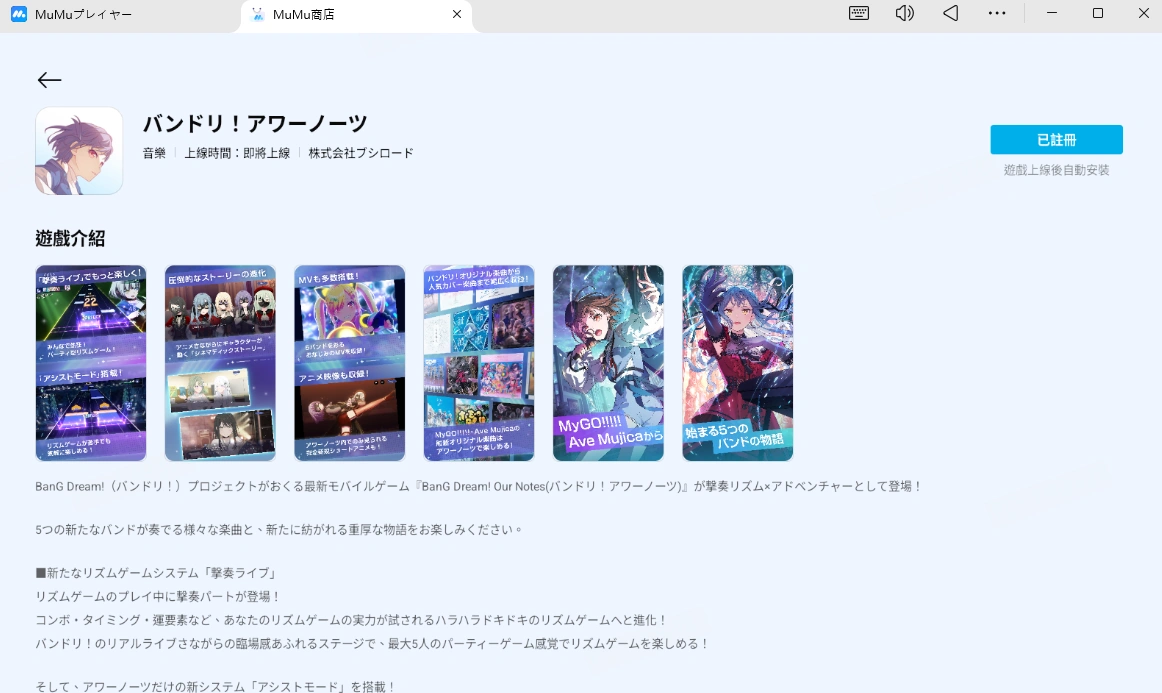Click the 音樂 category label
This screenshot has height=693, width=1162.
click(154, 153)
